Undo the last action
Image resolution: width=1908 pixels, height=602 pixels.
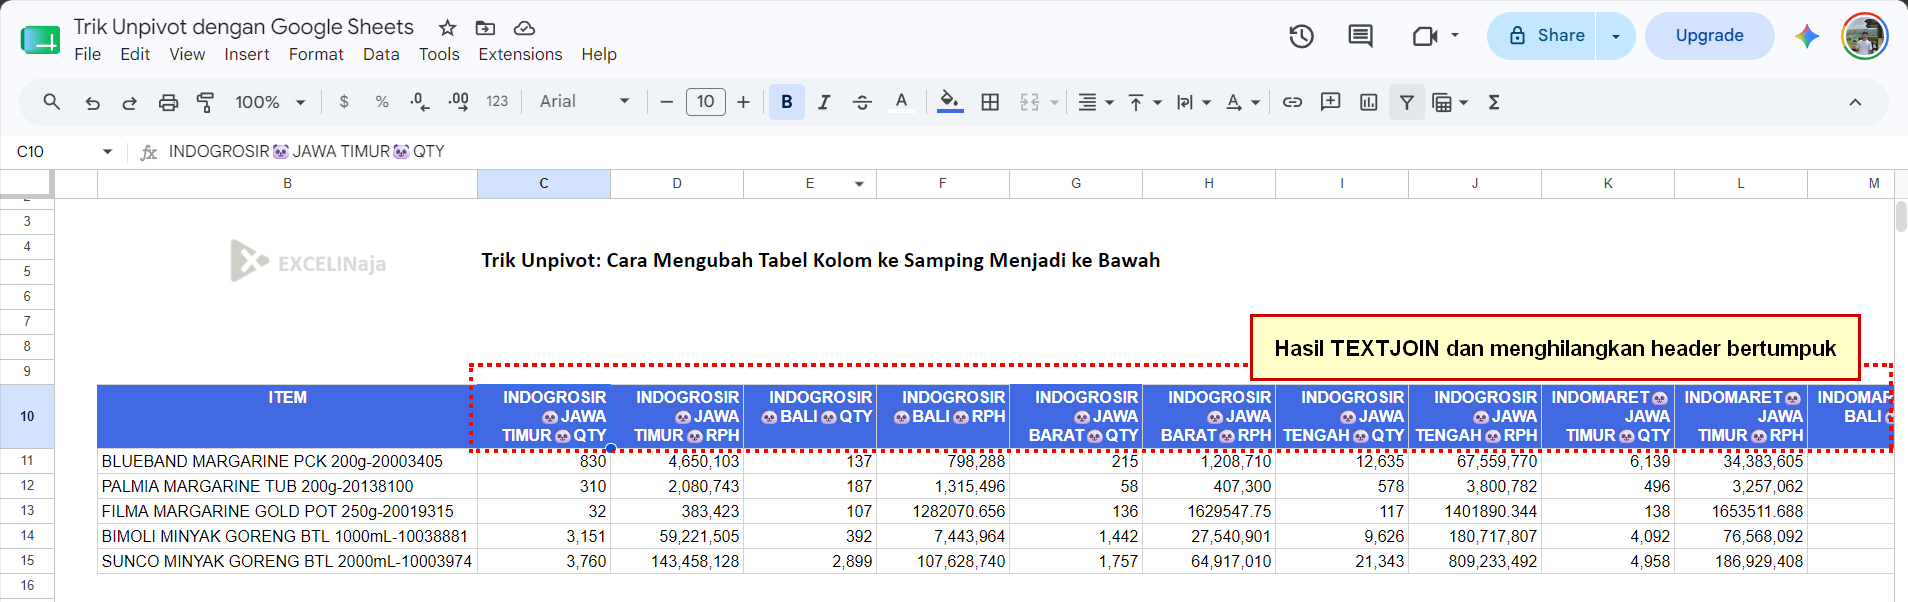92,102
